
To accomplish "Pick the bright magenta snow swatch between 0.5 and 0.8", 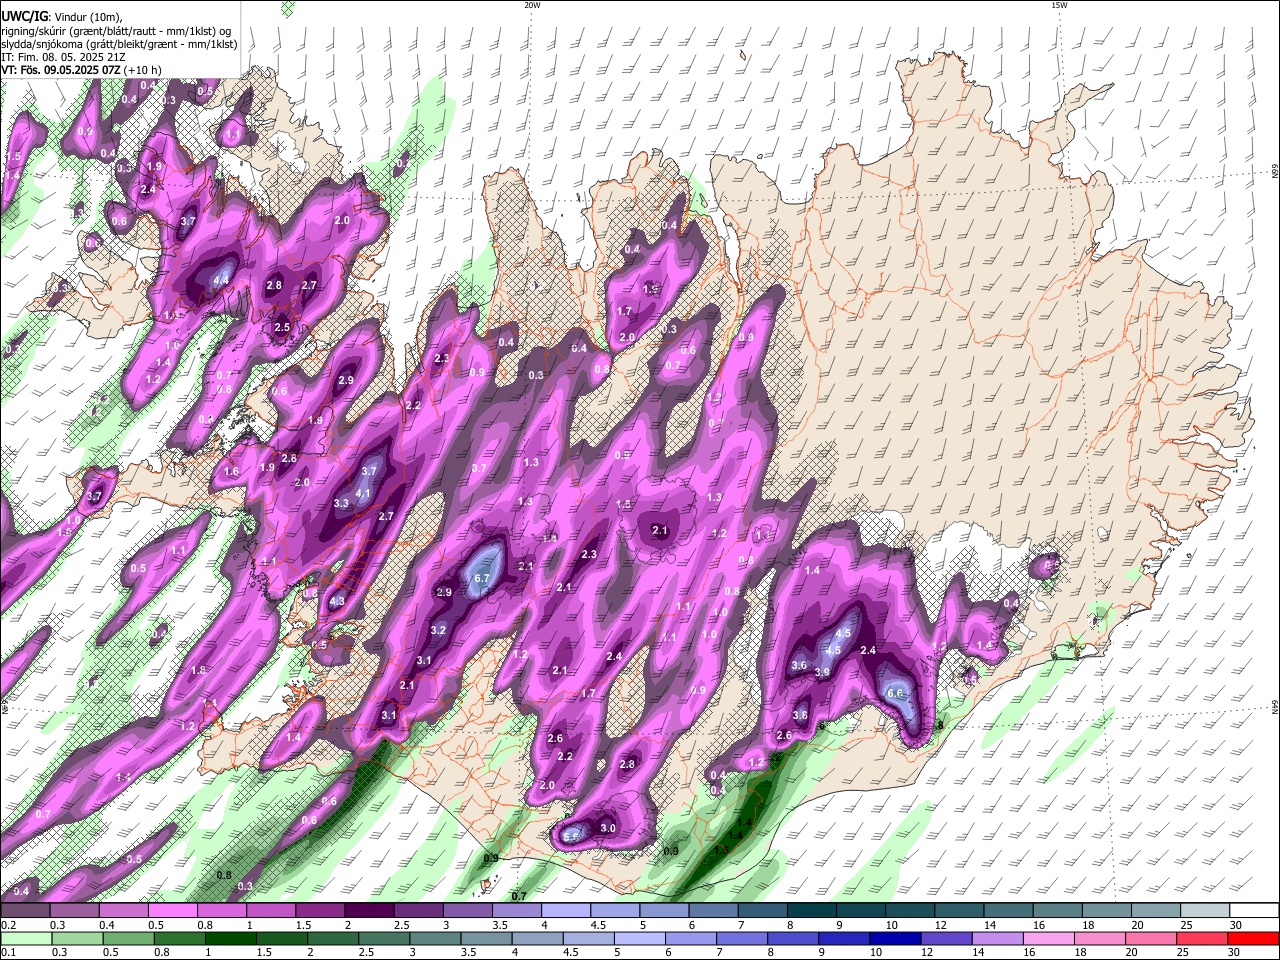I will pos(173,910).
